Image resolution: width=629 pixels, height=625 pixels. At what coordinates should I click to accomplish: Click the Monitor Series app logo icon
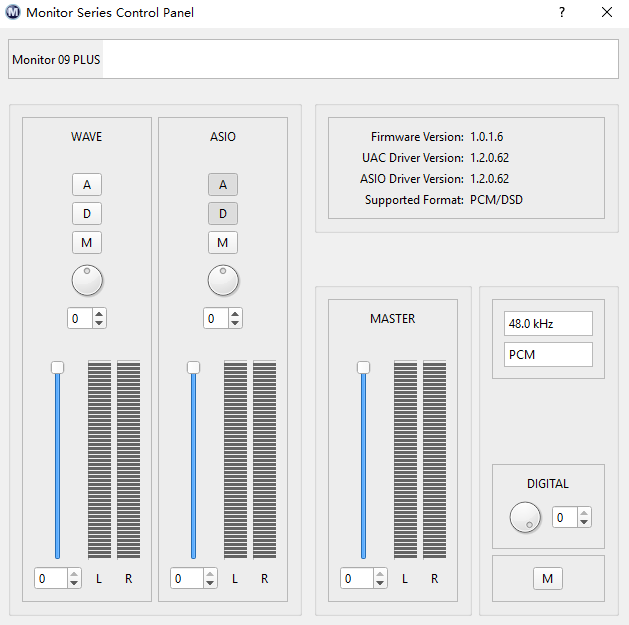(12, 13)
